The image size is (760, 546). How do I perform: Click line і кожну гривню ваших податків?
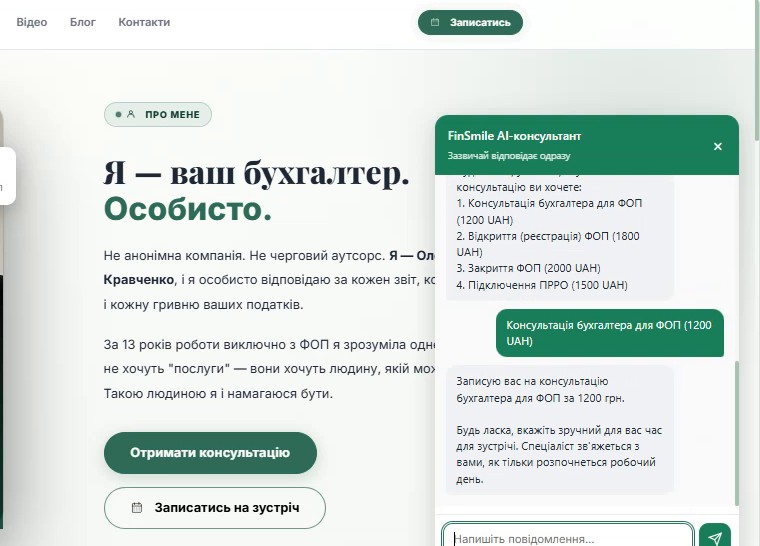pos(203,305)
